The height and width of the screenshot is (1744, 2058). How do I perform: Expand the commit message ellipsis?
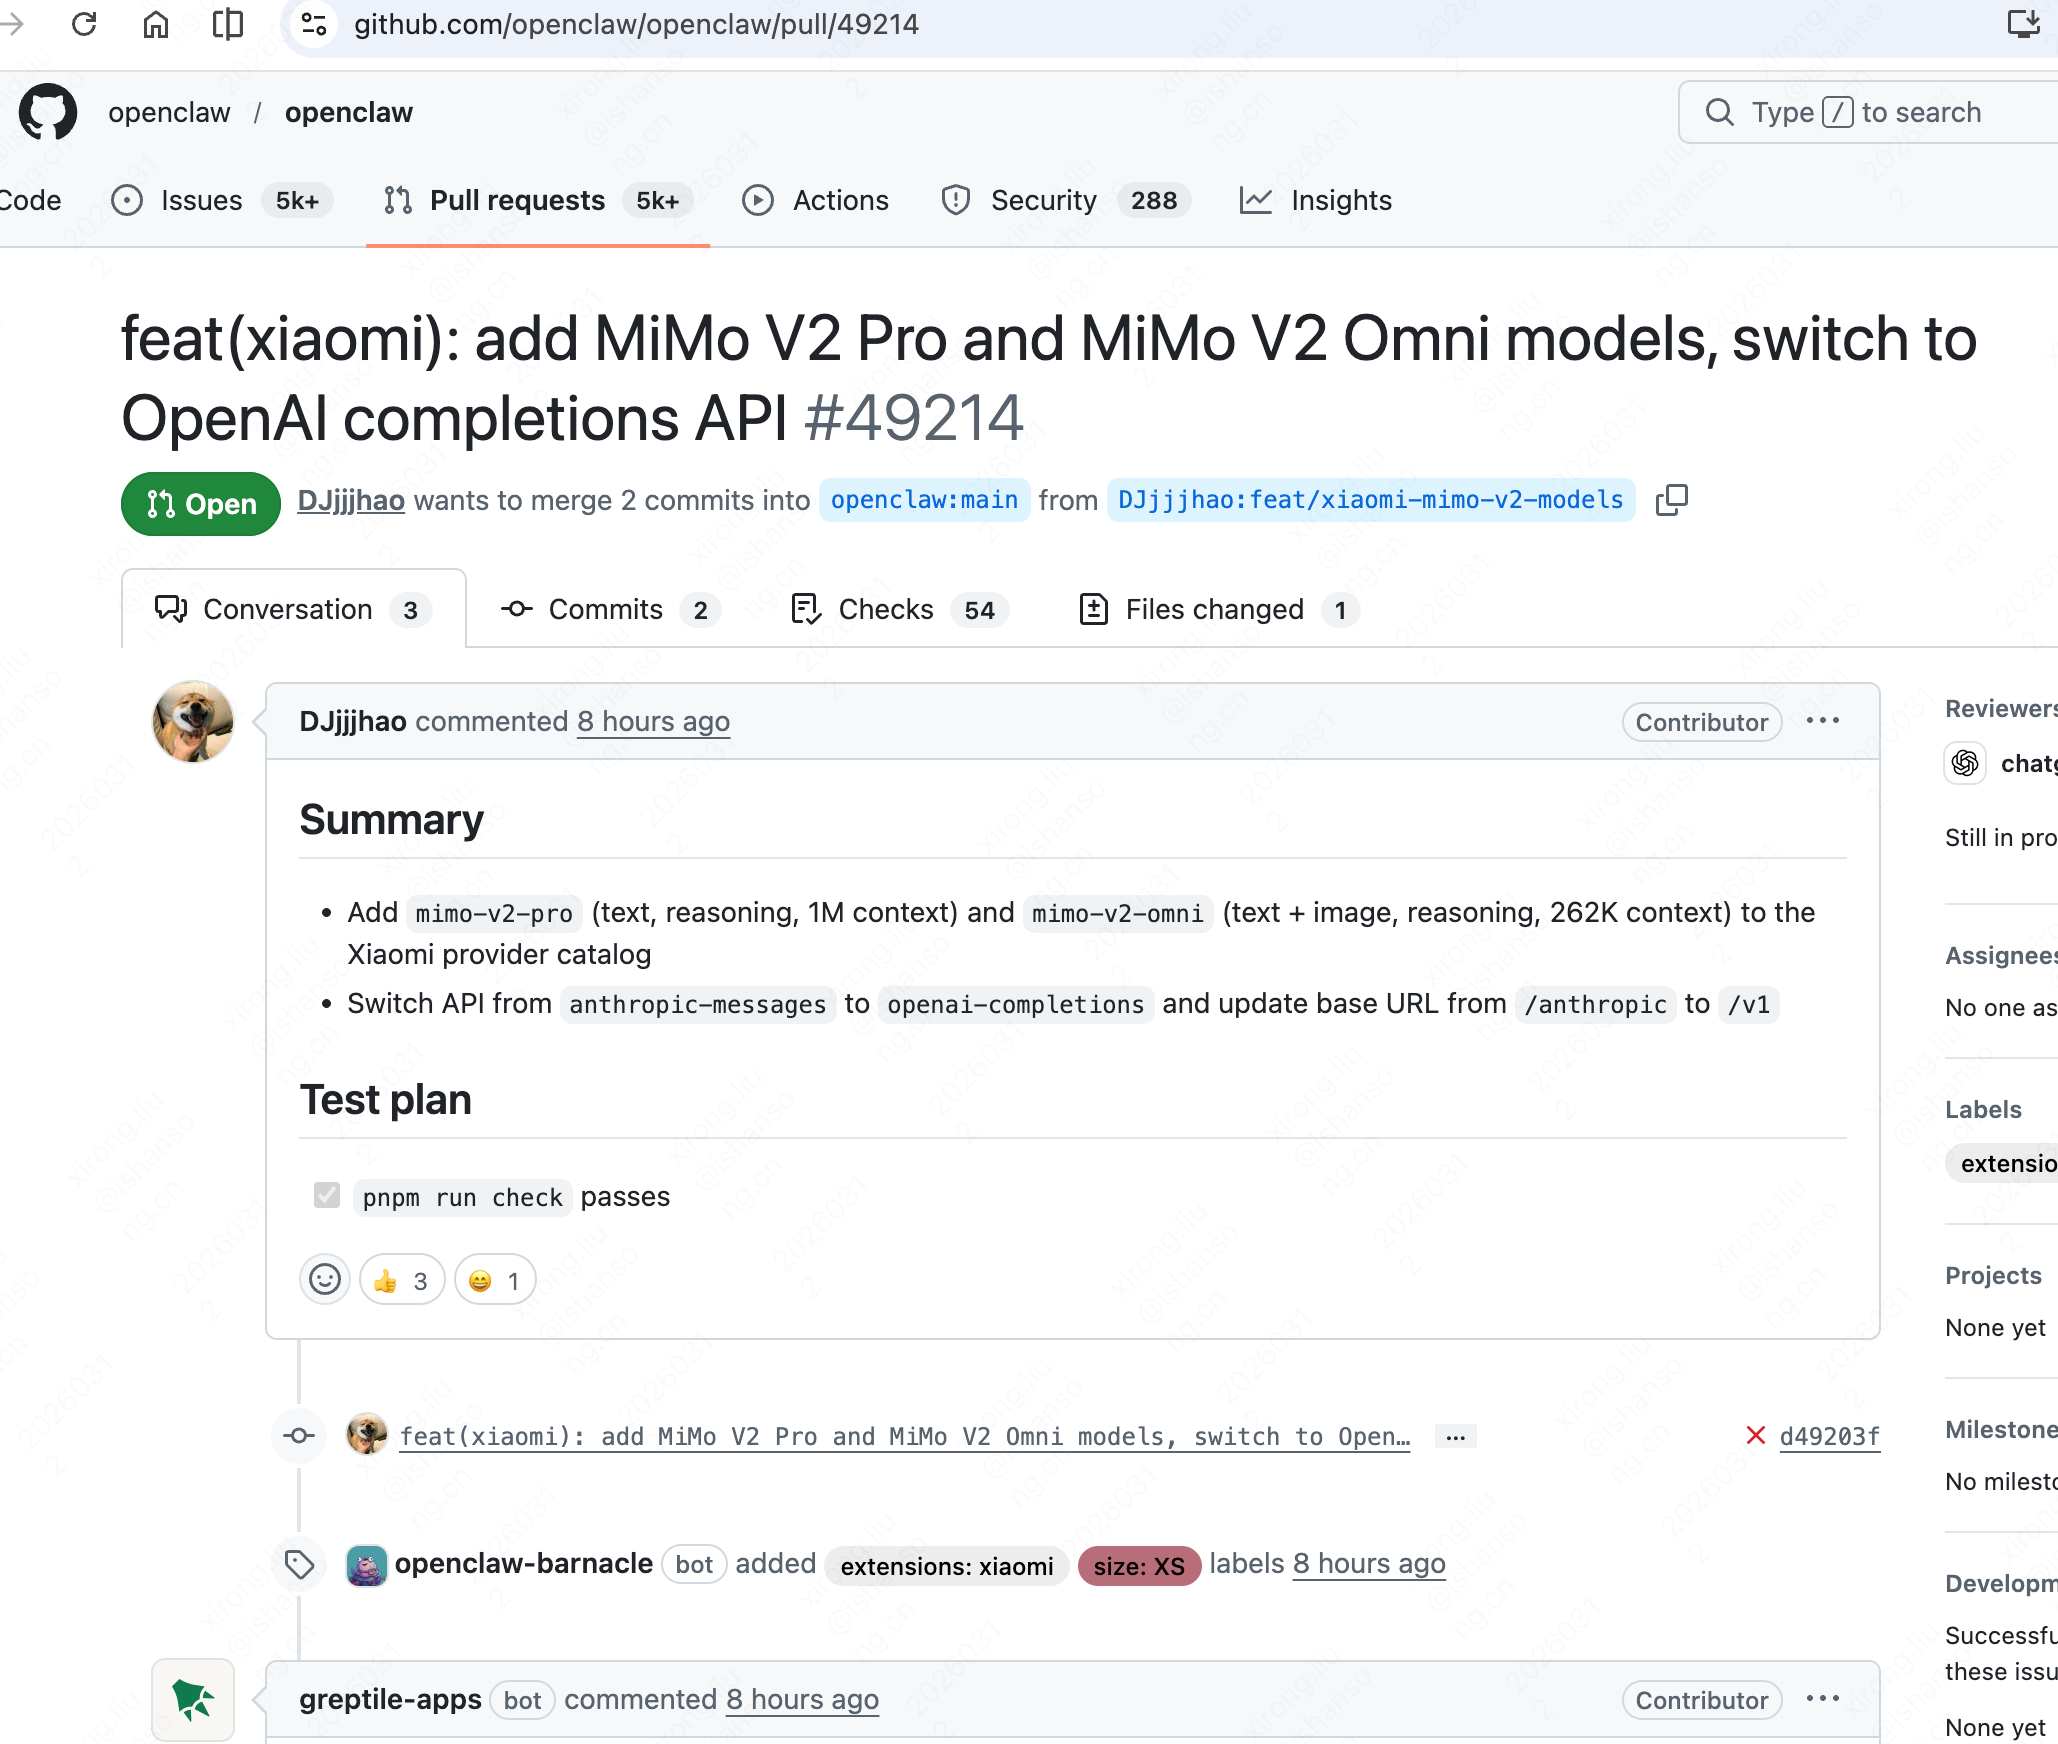tap(1455, 1437)
